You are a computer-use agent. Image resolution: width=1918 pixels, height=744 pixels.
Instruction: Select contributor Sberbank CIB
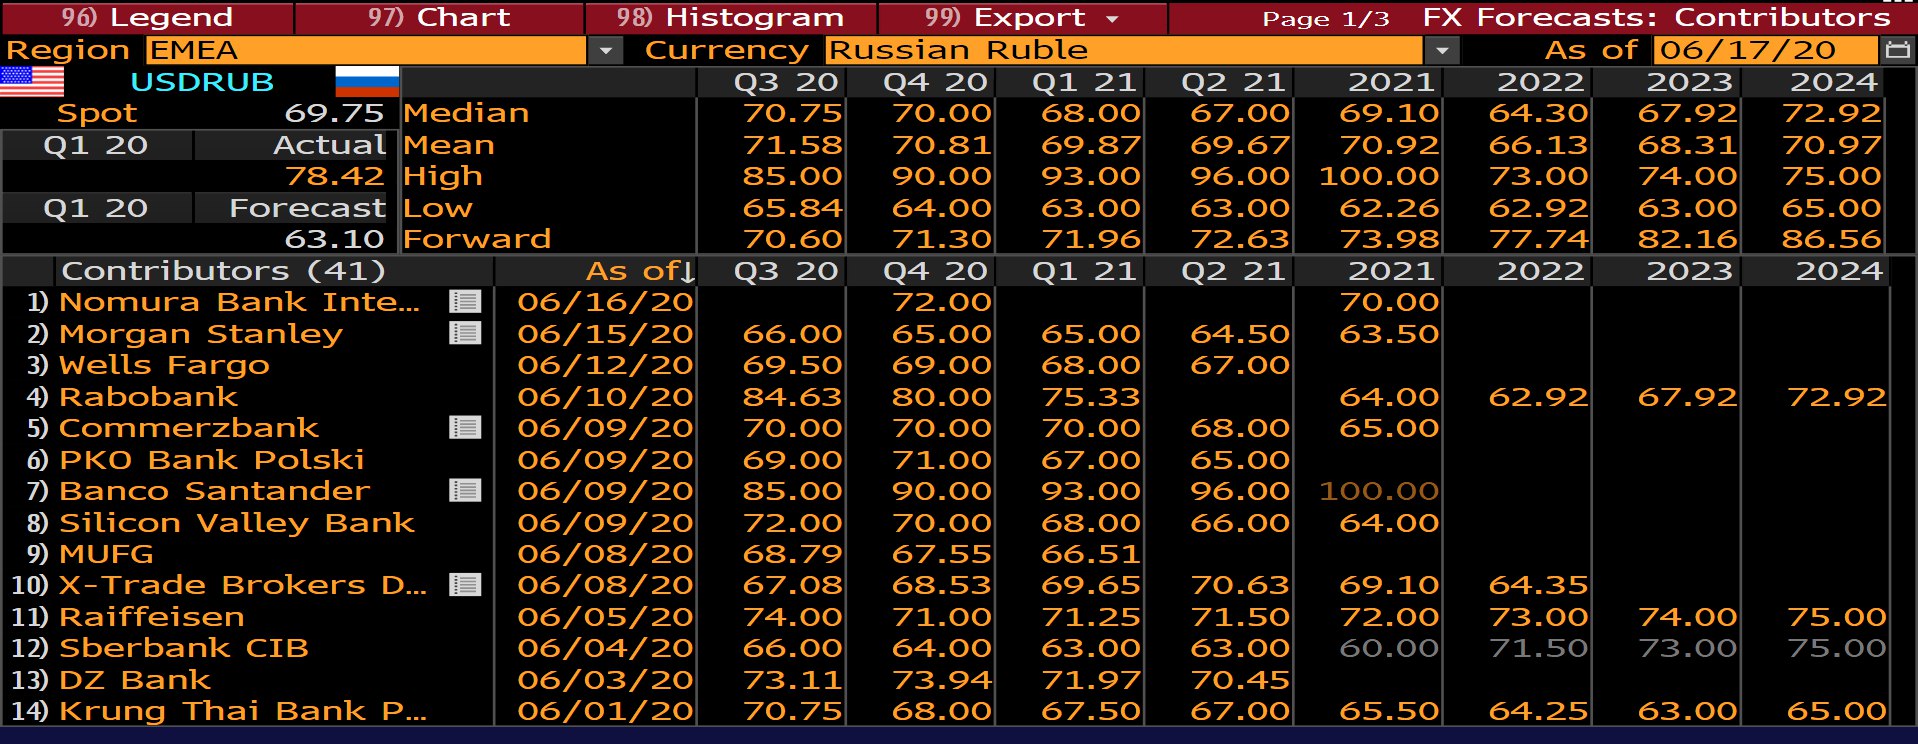point(183,648)
